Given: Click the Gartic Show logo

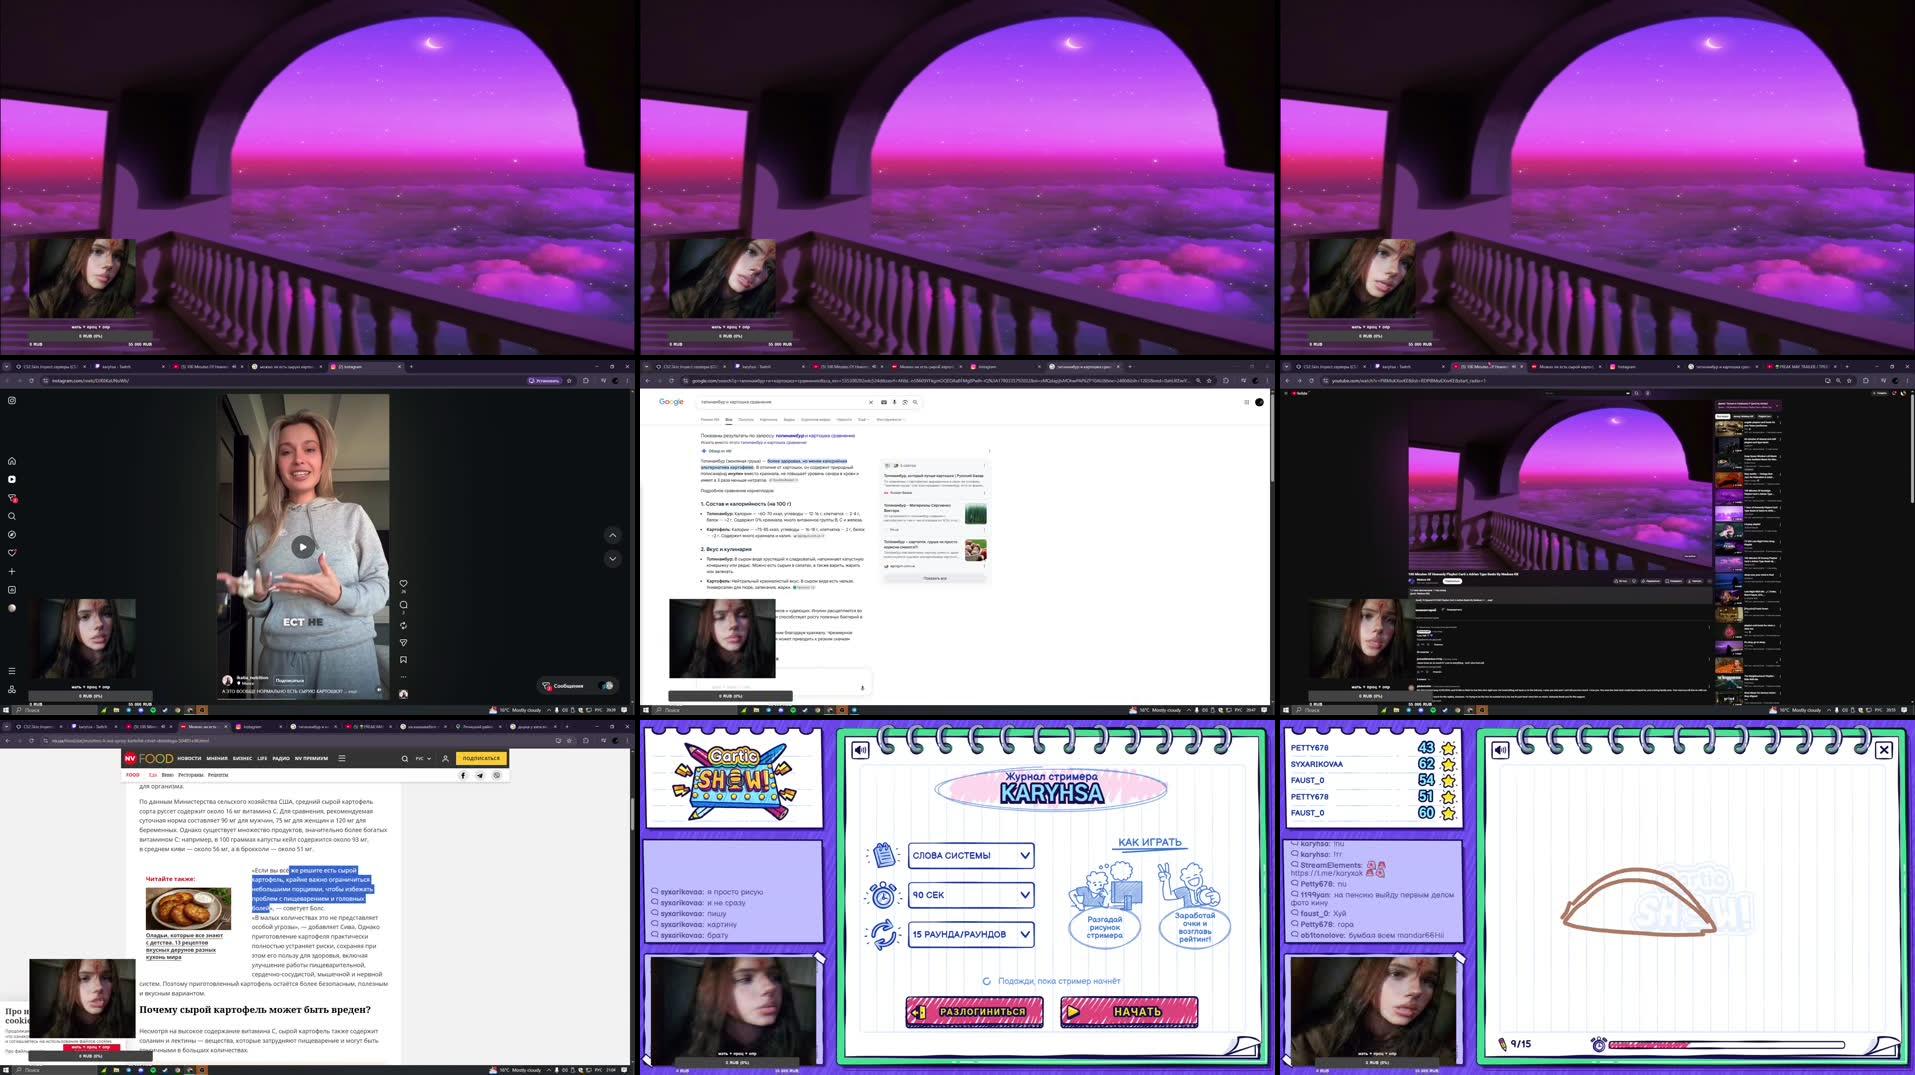Looking at the screenshot, I should coord(735,779).
